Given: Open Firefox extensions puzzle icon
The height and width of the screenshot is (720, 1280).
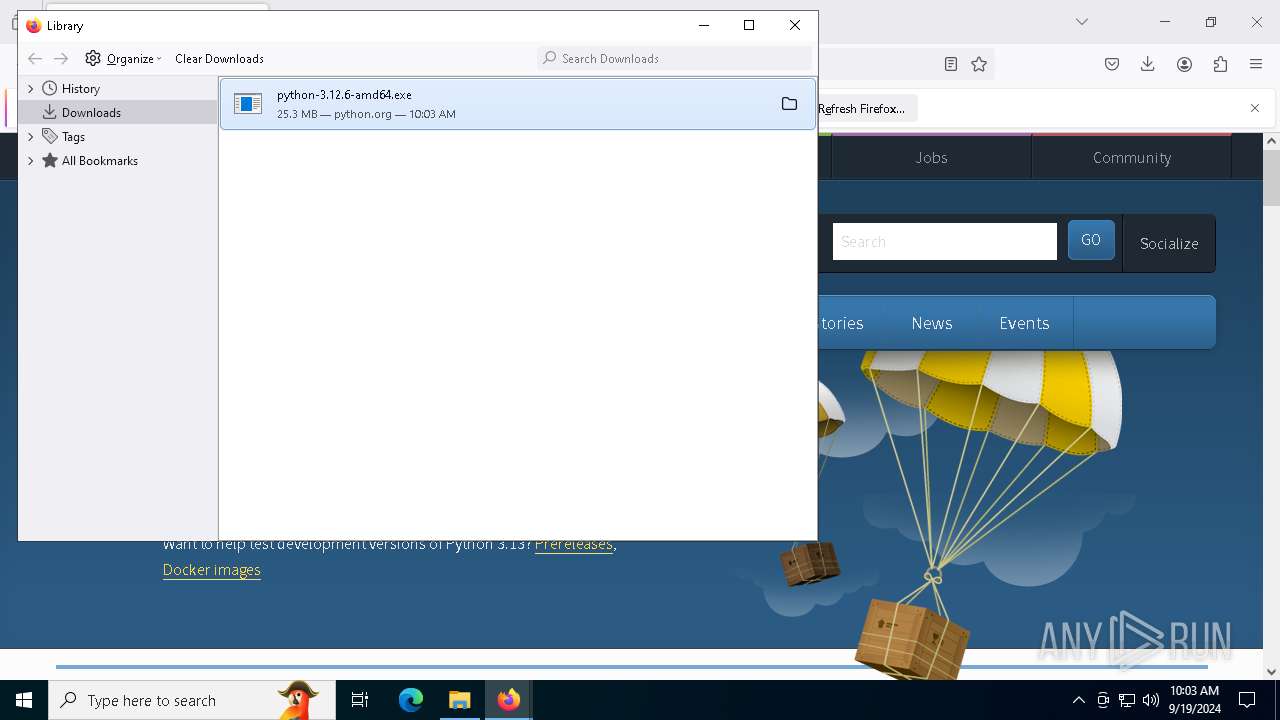Looking at the screenshot, I should [x=1220, y=64].
